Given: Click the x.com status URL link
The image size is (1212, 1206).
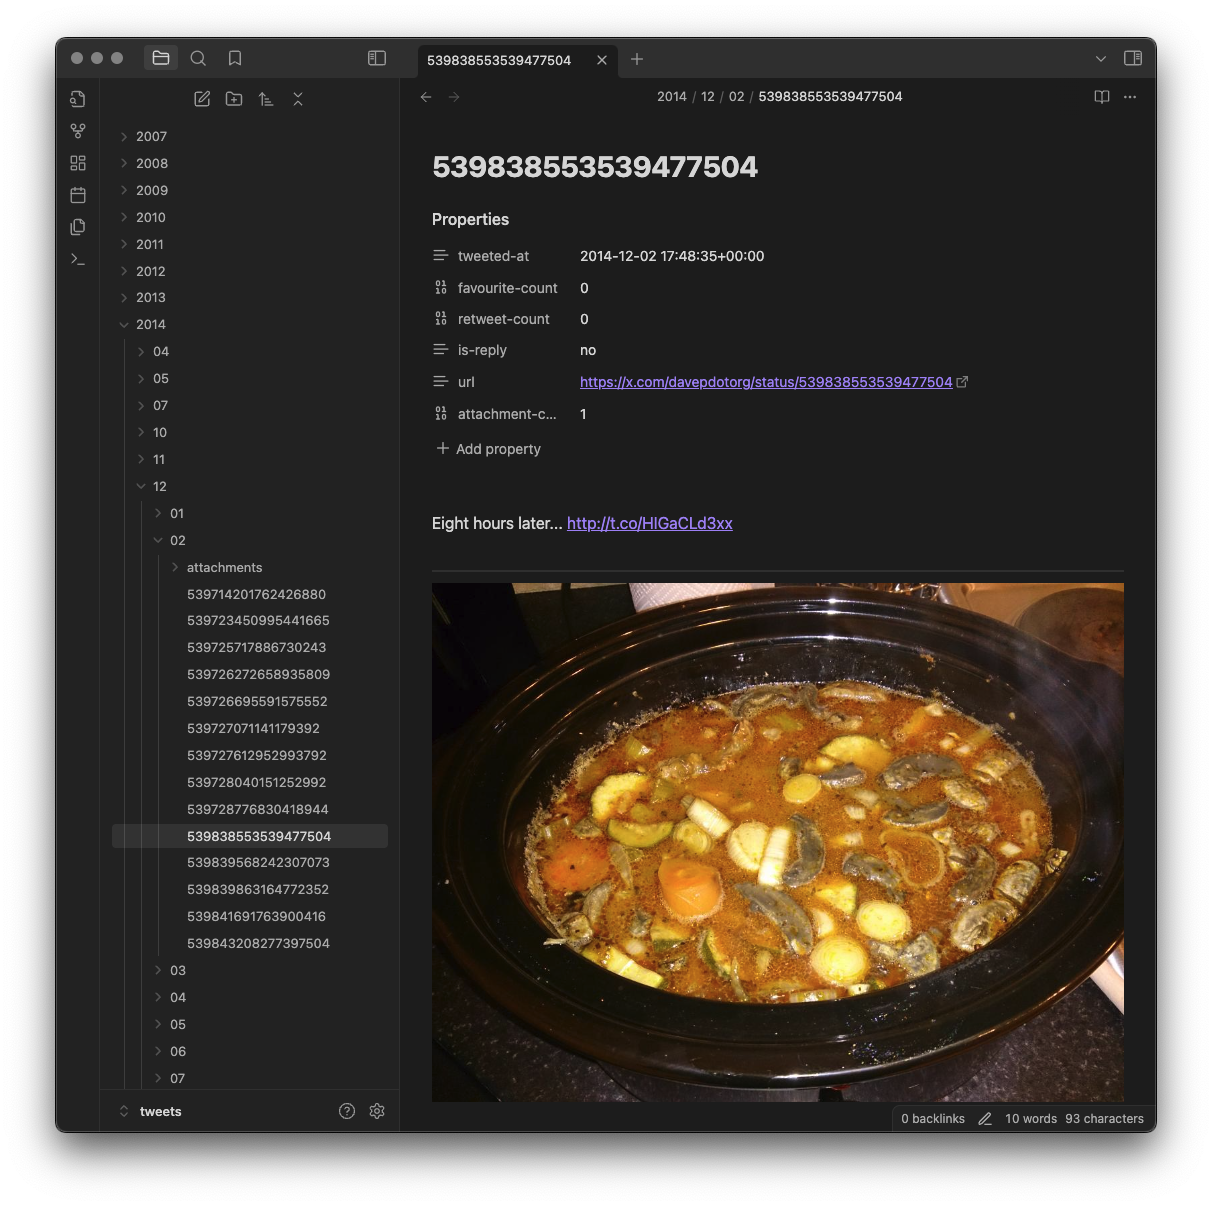Looking at the screenshot, I should [766, 382].
